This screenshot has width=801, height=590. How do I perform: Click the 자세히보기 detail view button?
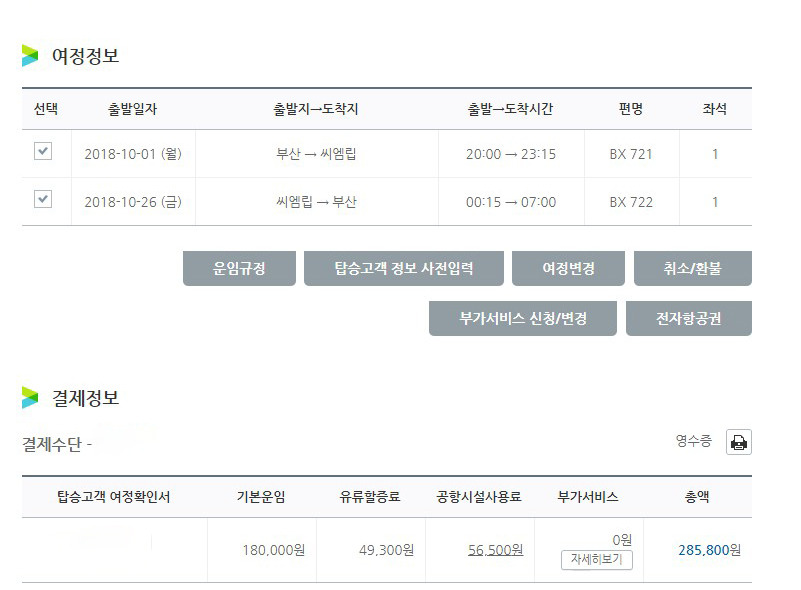pos(597,561)
